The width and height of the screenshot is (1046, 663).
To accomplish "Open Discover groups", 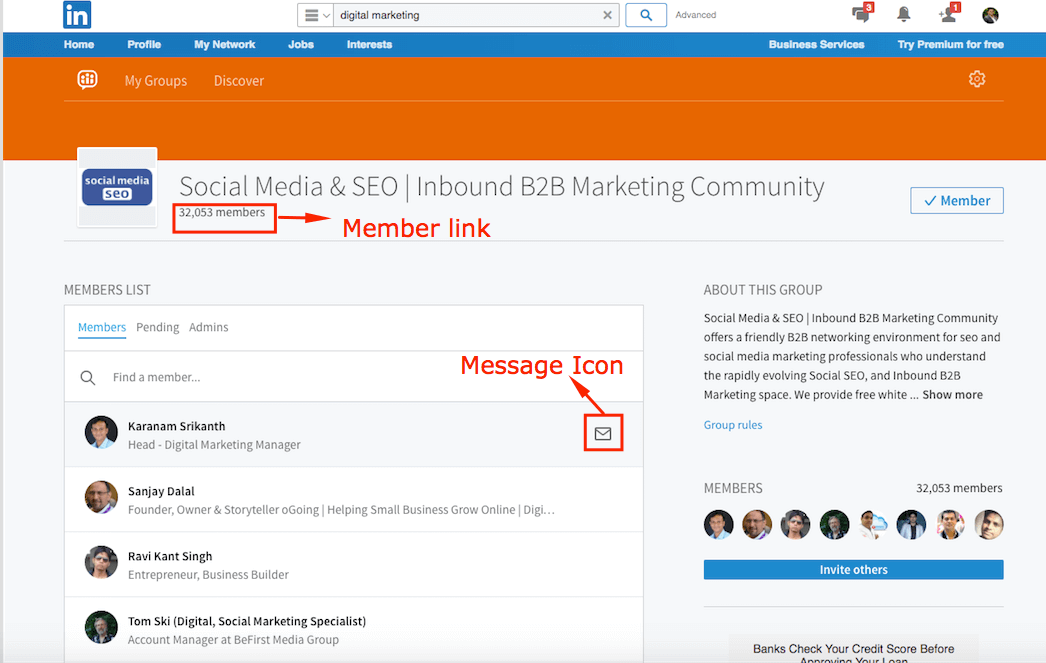I will point(239,81).
